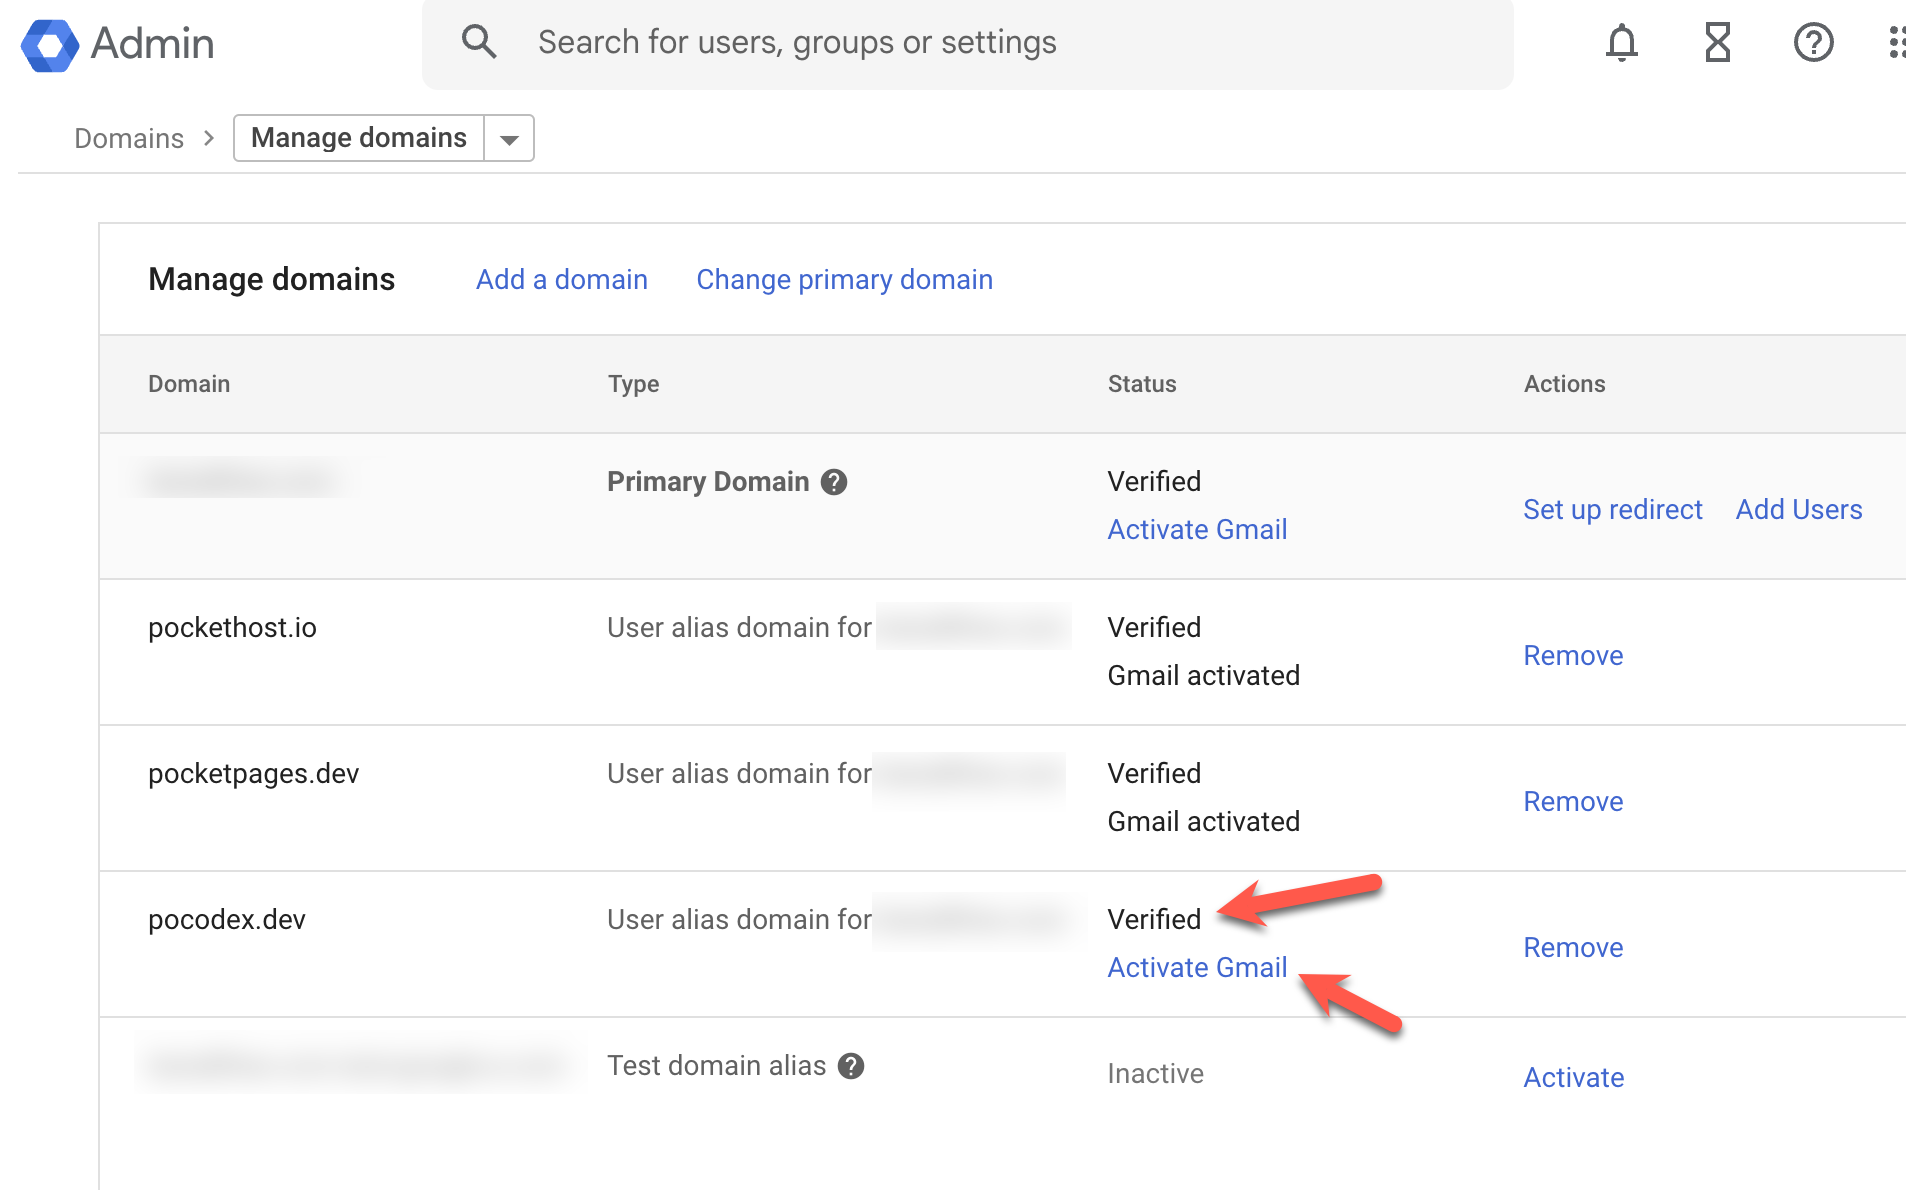This screenshot has width=1906, height=1190.
Task: Open the hourglass tasks icon
Action: [x=1717, y=43]
